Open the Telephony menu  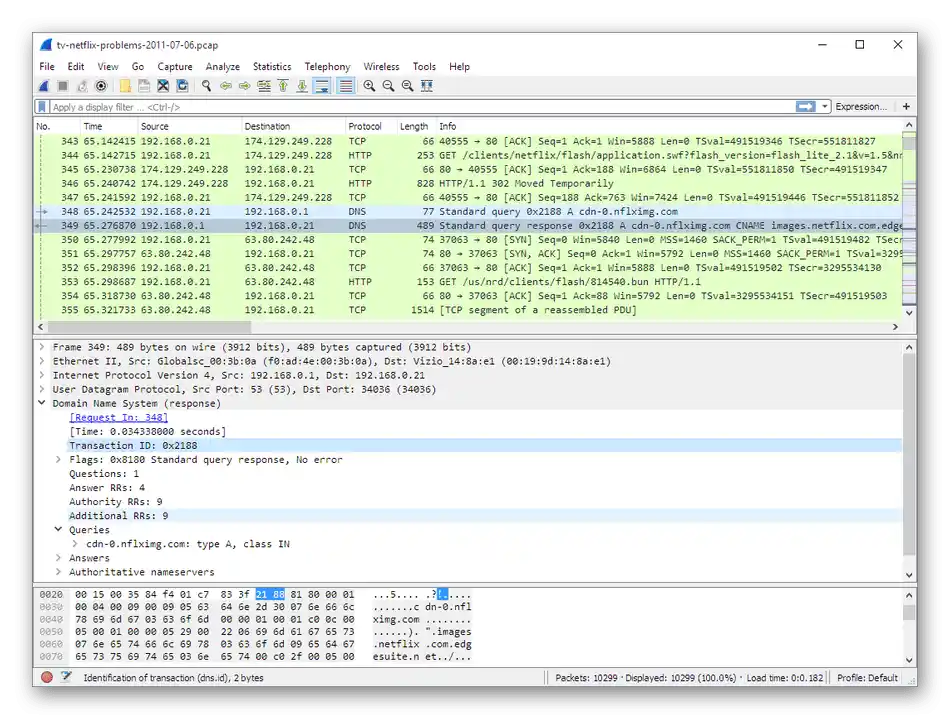[327, 67]
